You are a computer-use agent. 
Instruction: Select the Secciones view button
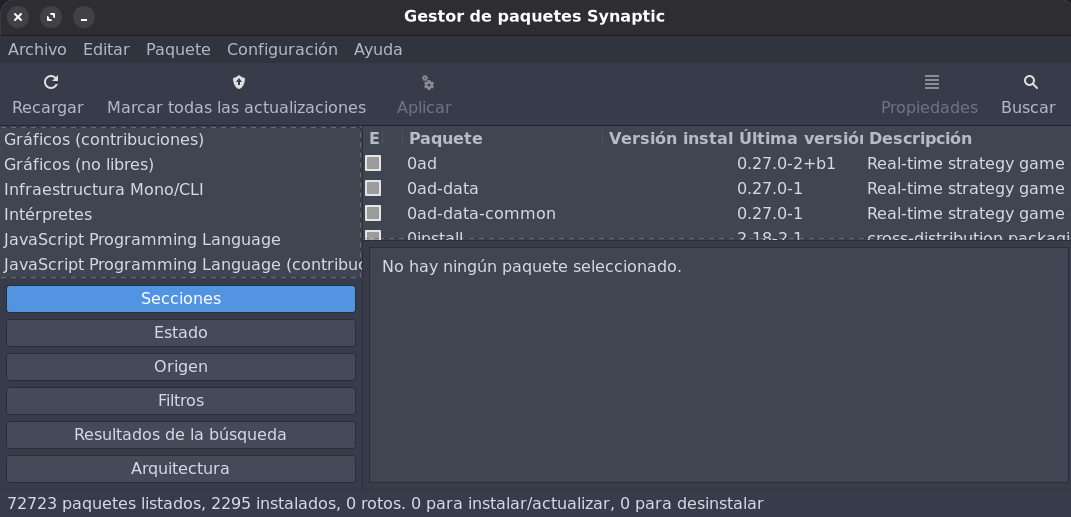[x=181, y=299]
